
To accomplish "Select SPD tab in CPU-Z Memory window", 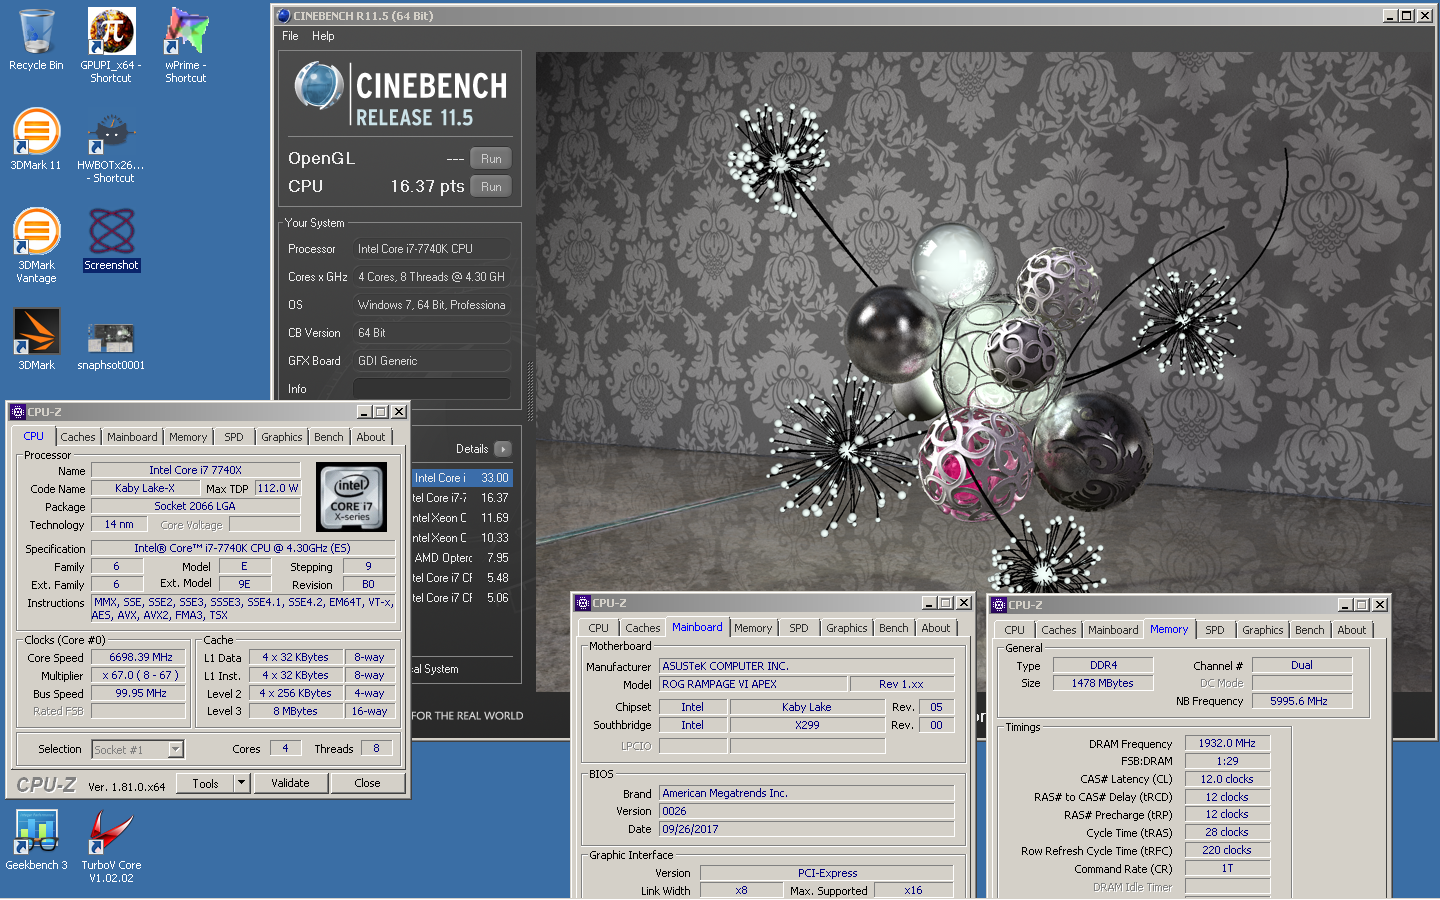I will (1215, 630).
